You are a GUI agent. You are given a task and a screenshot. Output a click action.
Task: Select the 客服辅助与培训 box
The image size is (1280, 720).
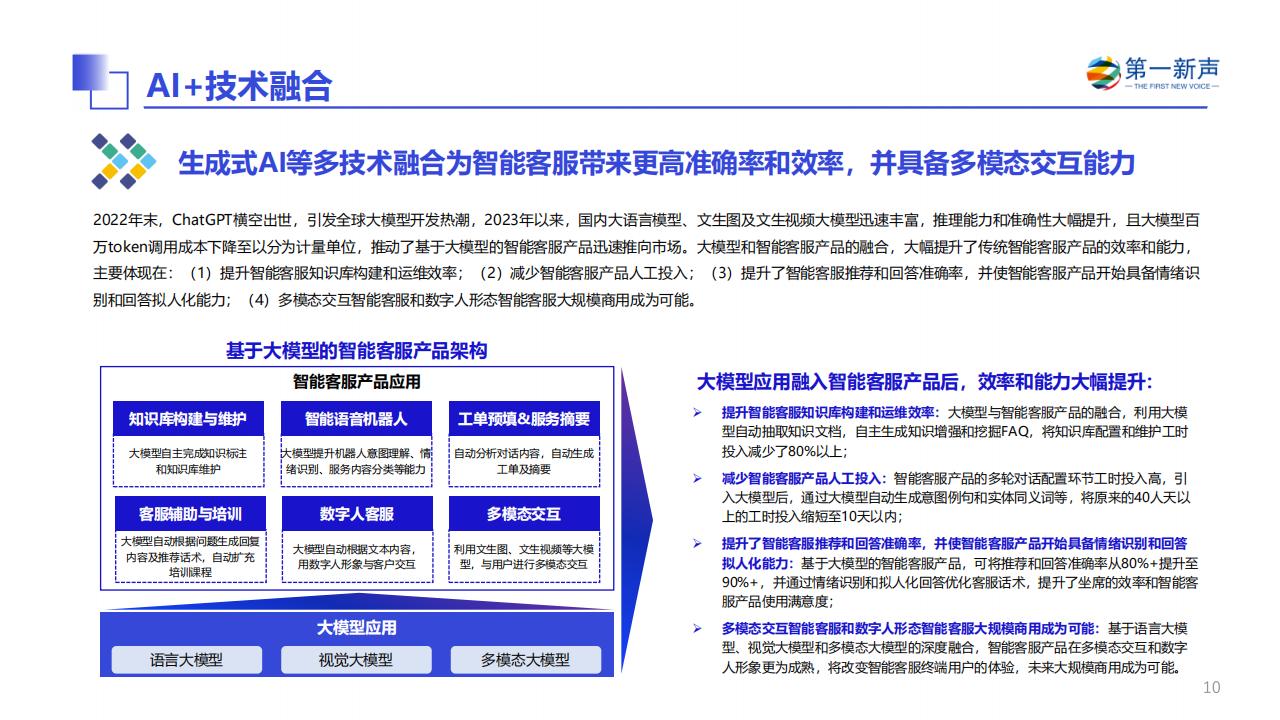[x=189, y=514]
